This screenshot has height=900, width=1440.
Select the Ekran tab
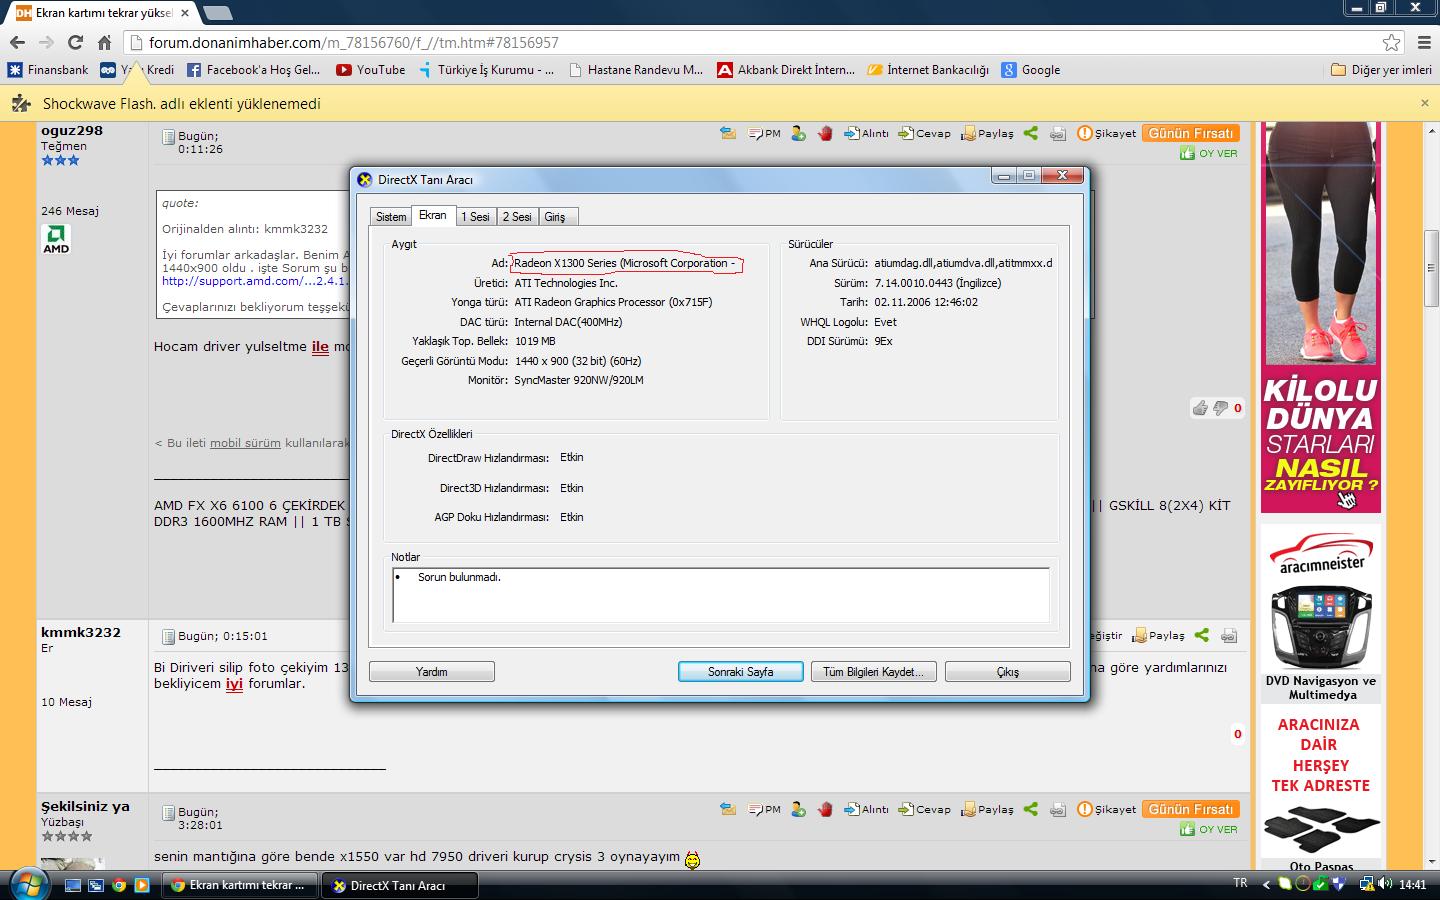[x=433, y=215]
